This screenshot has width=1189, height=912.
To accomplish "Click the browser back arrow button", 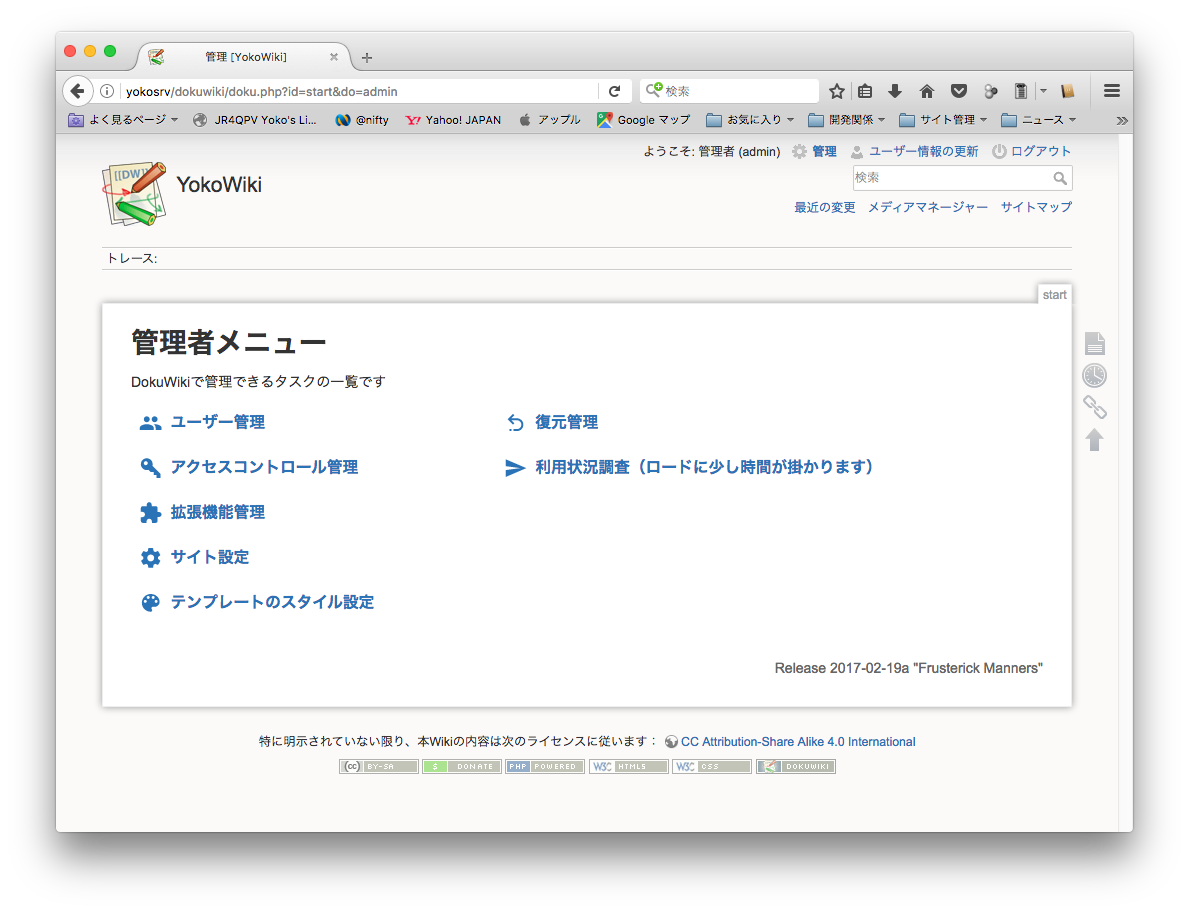I will click(x=77, y=91).
